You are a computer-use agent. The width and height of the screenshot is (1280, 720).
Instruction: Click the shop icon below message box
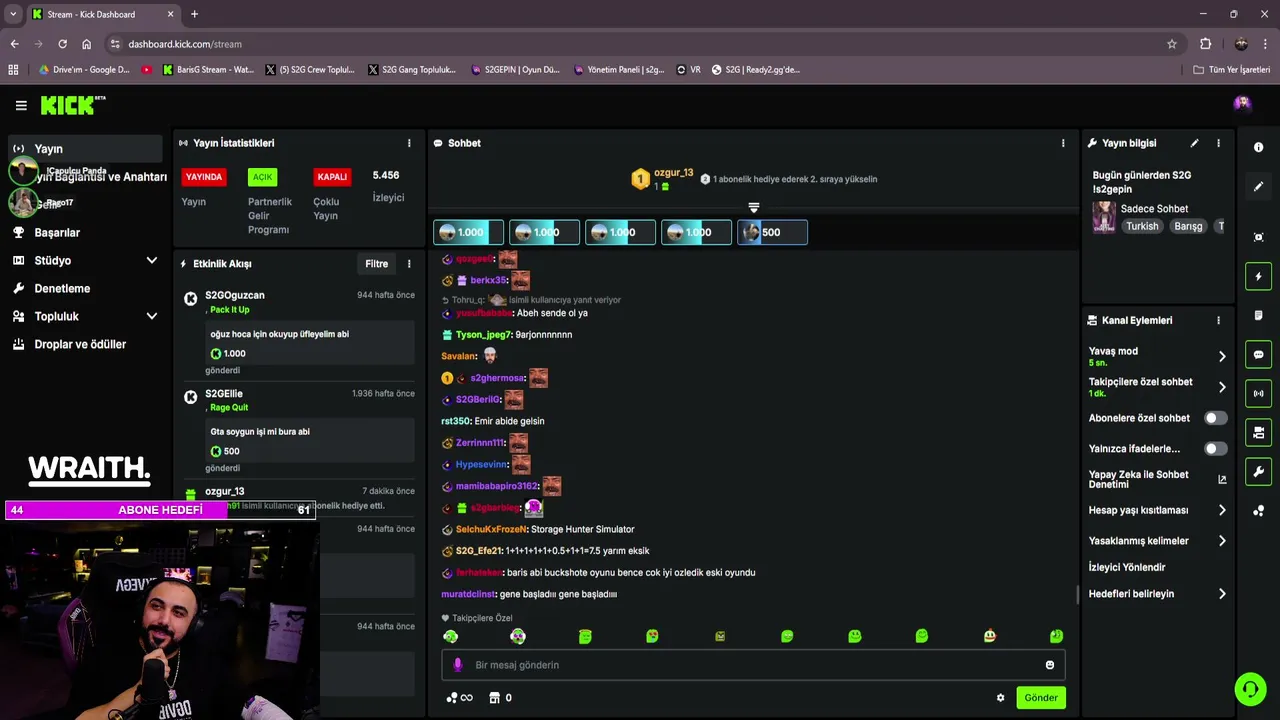click(494, 698)
